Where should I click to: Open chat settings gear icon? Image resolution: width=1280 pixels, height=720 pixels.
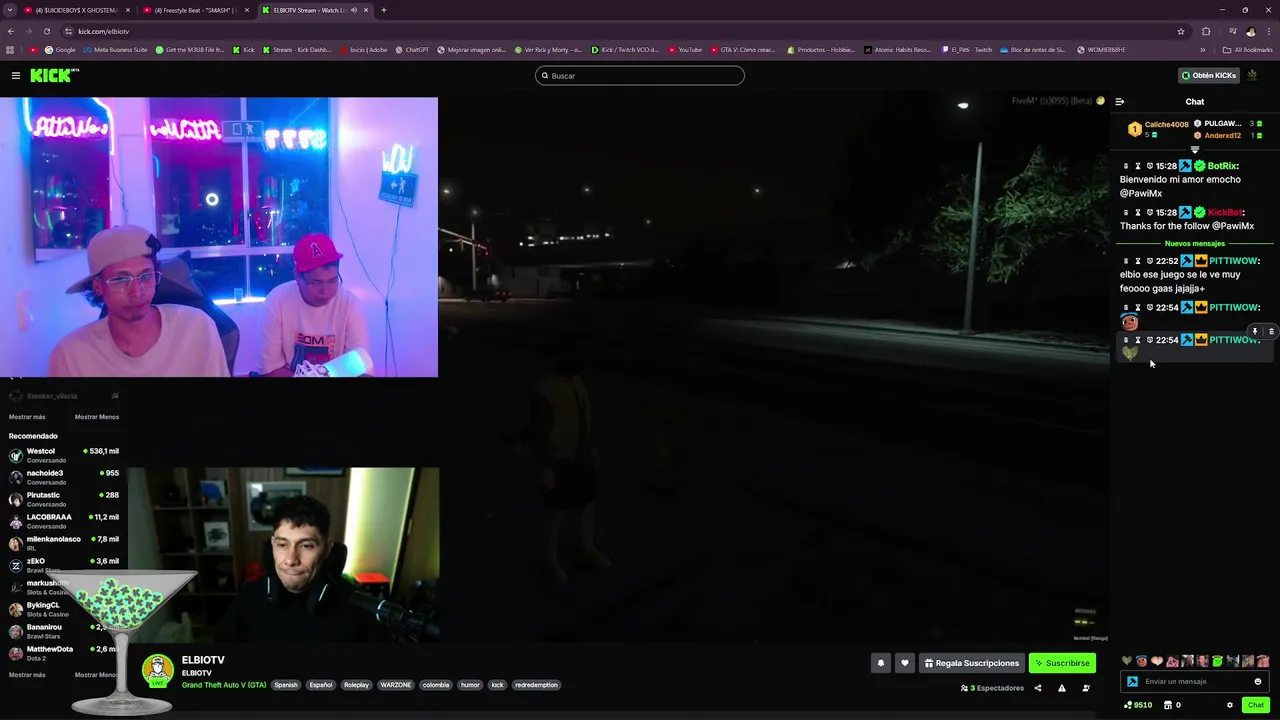pyautogui.click(x=1230, y=705)
